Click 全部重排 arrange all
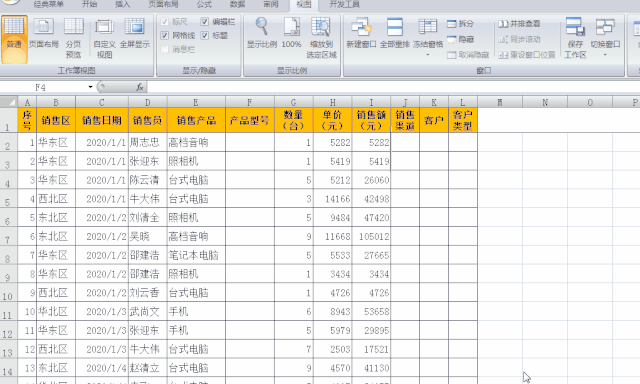640x384 pixels. [395, 33]
